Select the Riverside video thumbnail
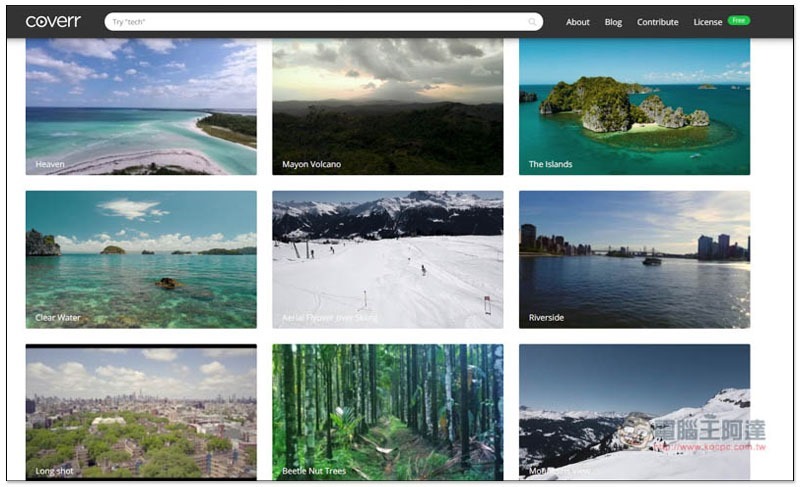The image size is (800, 487). pos(634,258)
